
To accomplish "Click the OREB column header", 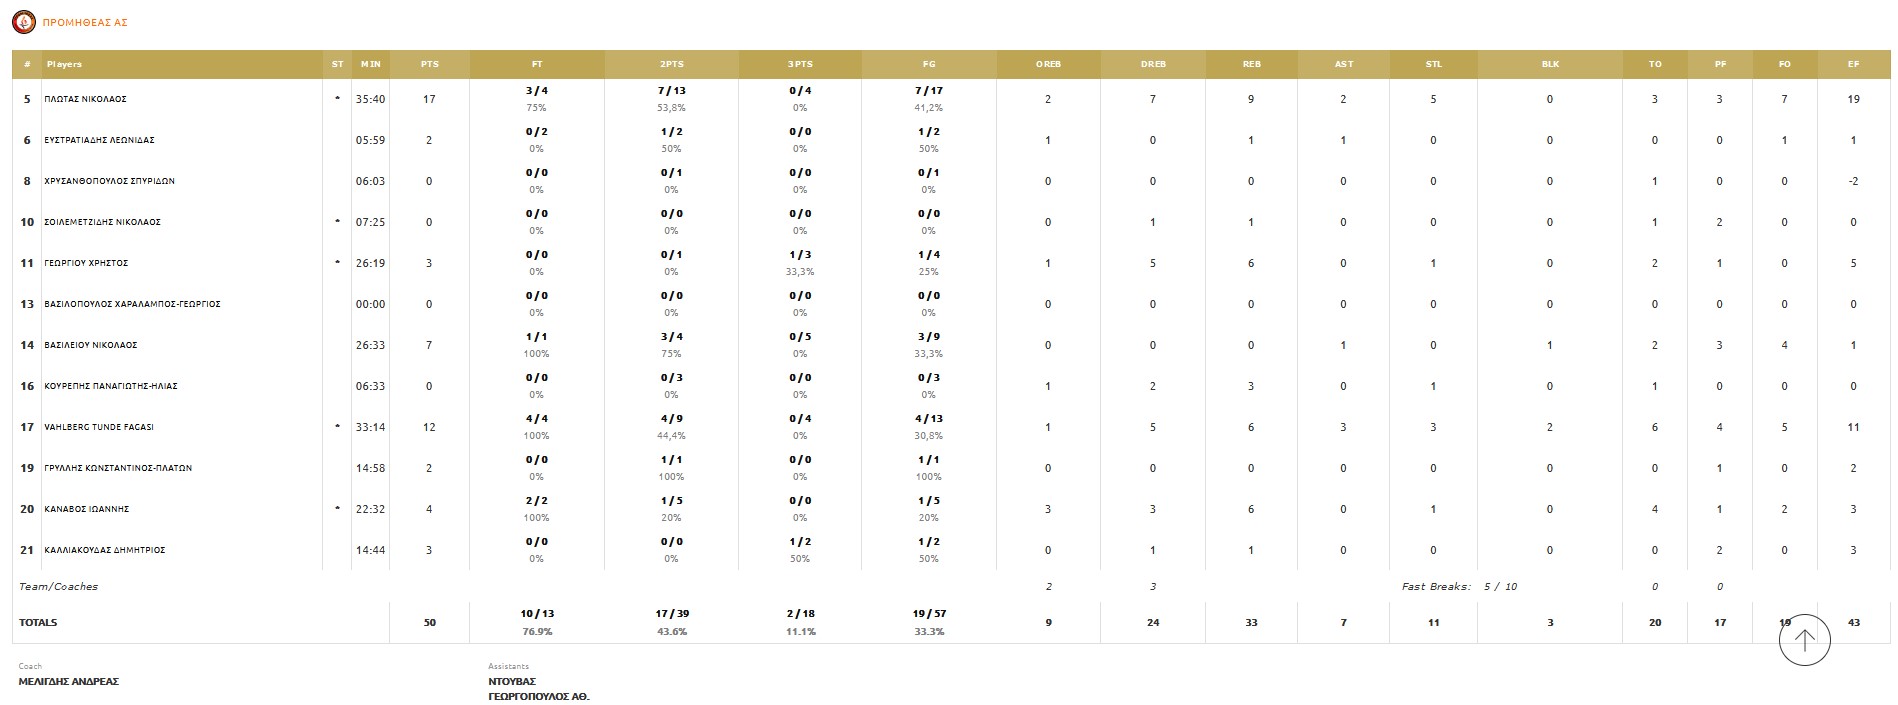I will coord(1048,64).
